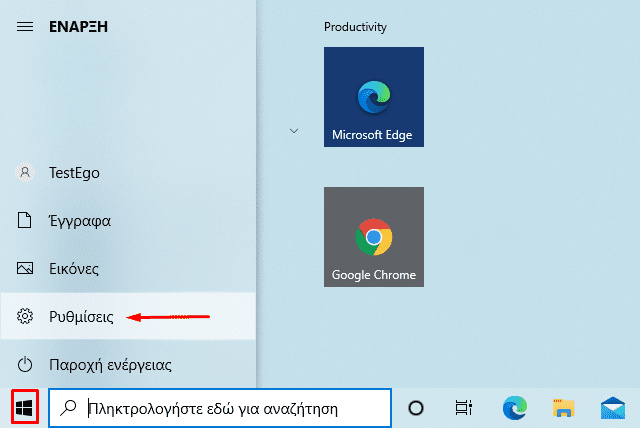Click the magnifier icon in search box
Screen dimensions: 640x428
(x=68, y=408)
